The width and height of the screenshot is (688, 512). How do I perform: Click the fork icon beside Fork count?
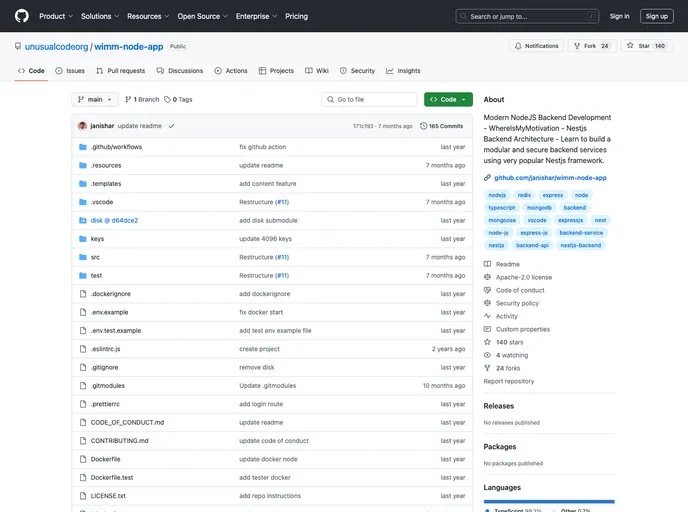(x=577, y=46)
